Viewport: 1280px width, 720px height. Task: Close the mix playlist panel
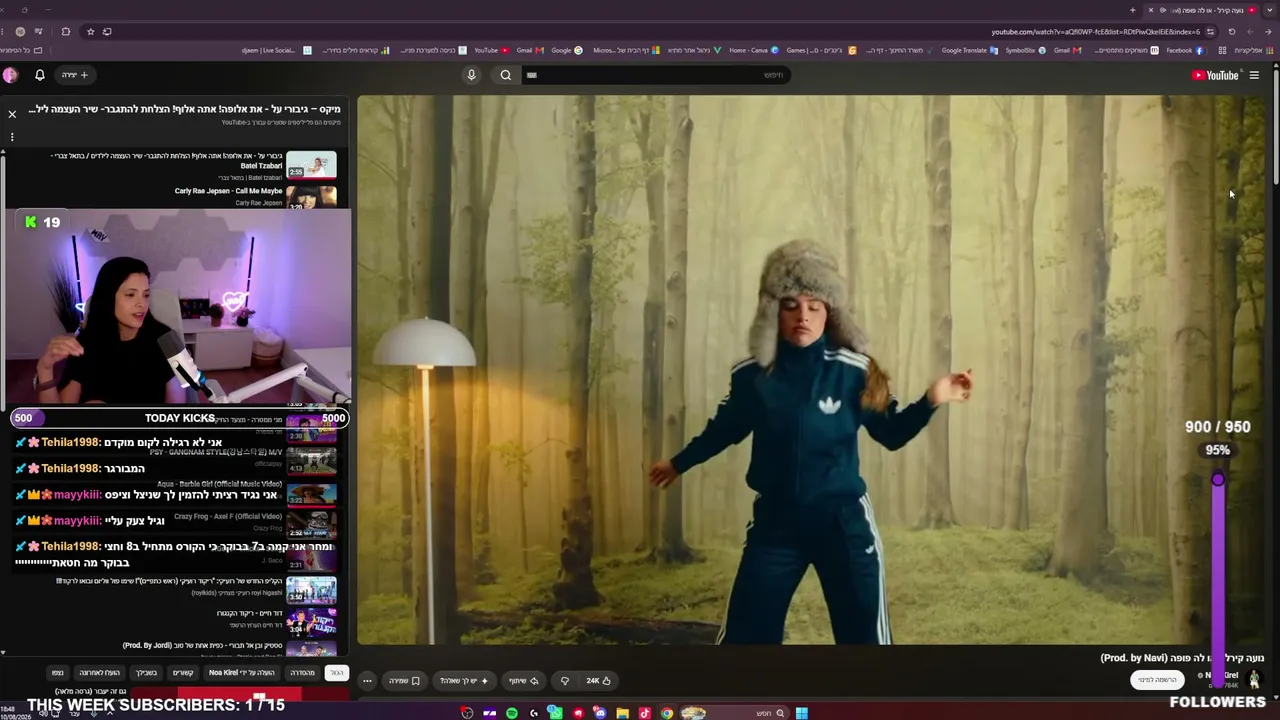(12, 114)
